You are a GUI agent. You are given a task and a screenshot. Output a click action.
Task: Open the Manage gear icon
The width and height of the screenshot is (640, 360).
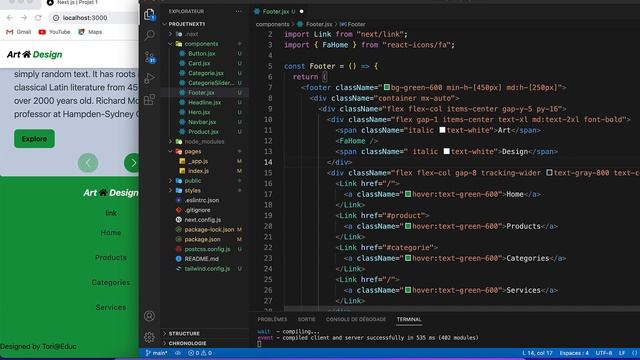(149, 337)
